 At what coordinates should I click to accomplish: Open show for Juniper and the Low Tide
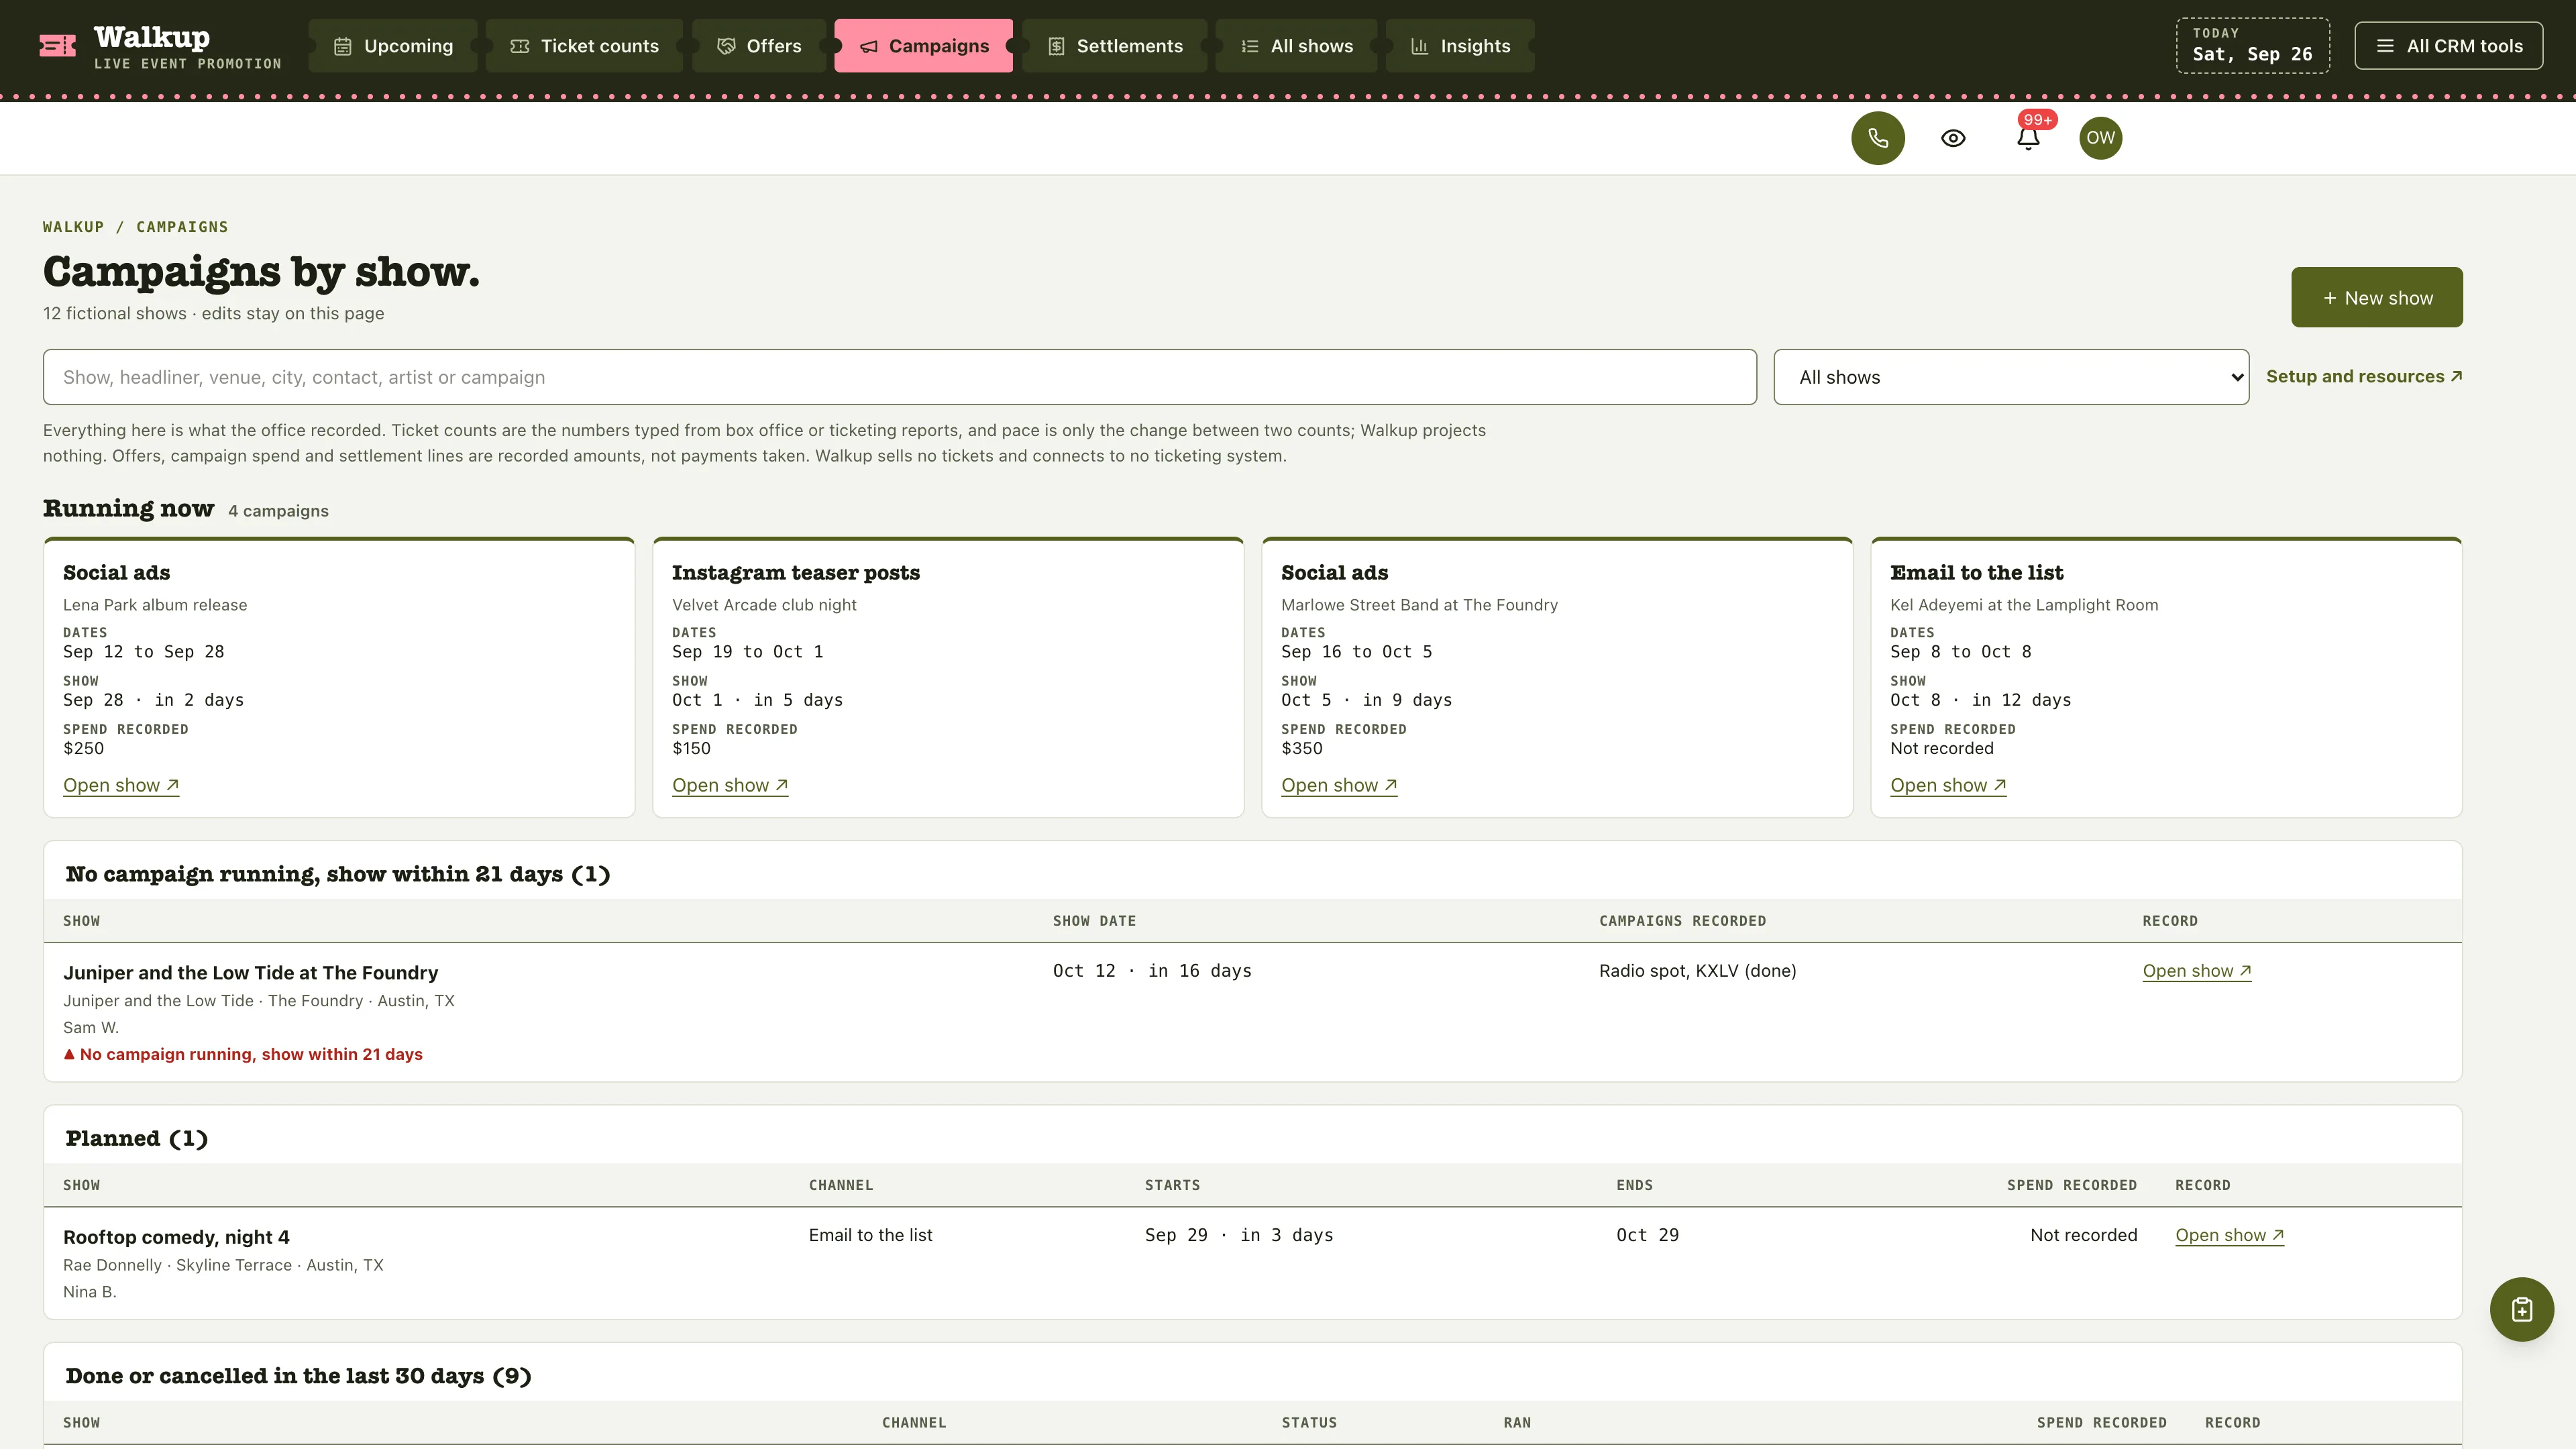pyautogui.click(x=2197, y=971)
